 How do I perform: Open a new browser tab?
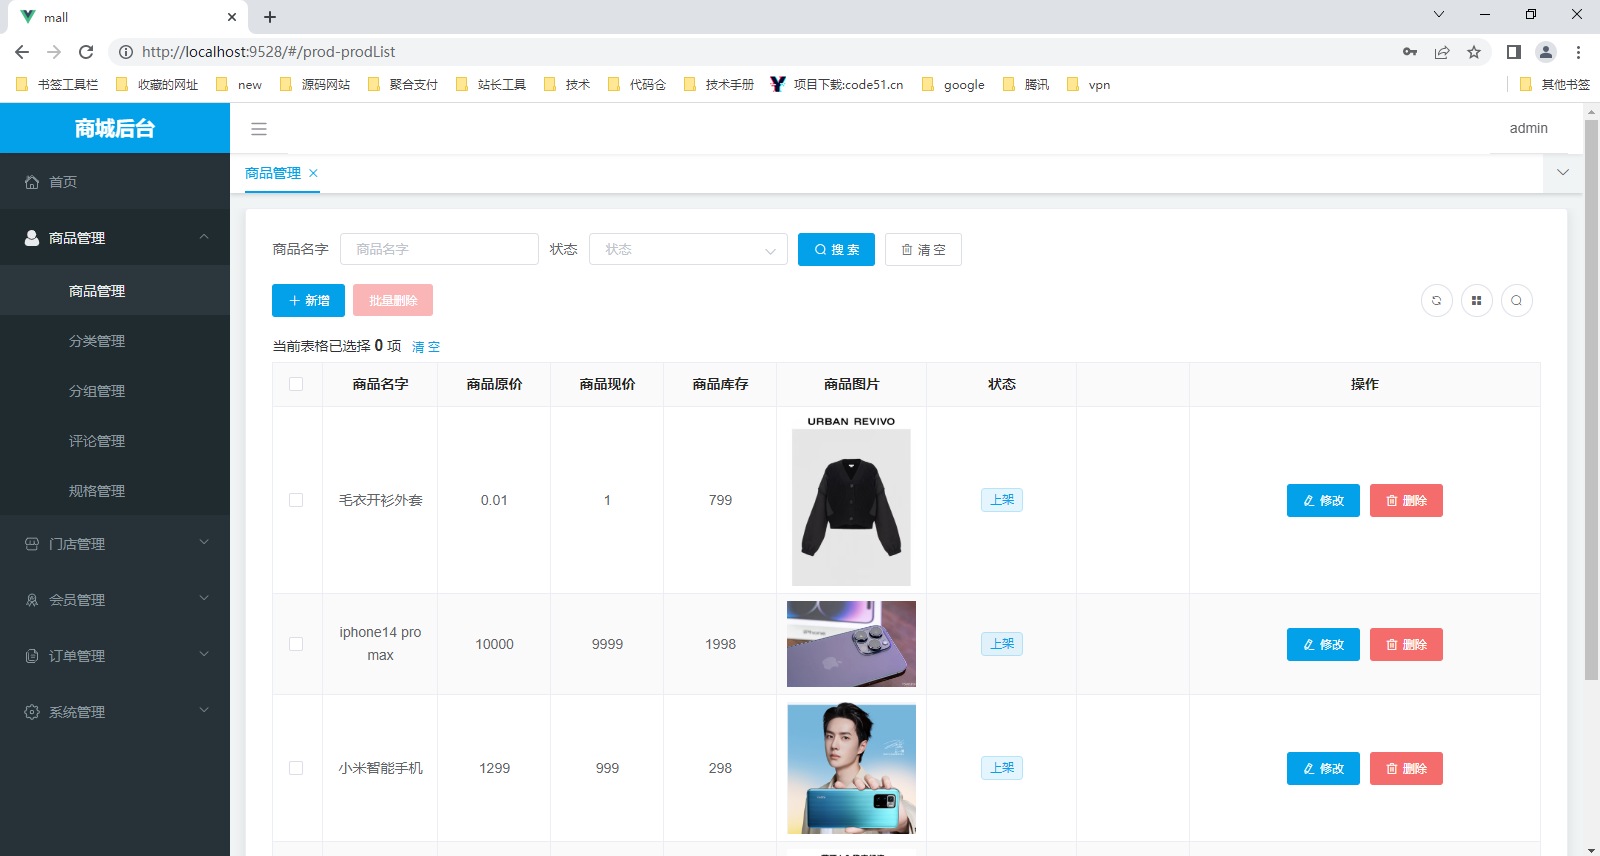[270, 17]
